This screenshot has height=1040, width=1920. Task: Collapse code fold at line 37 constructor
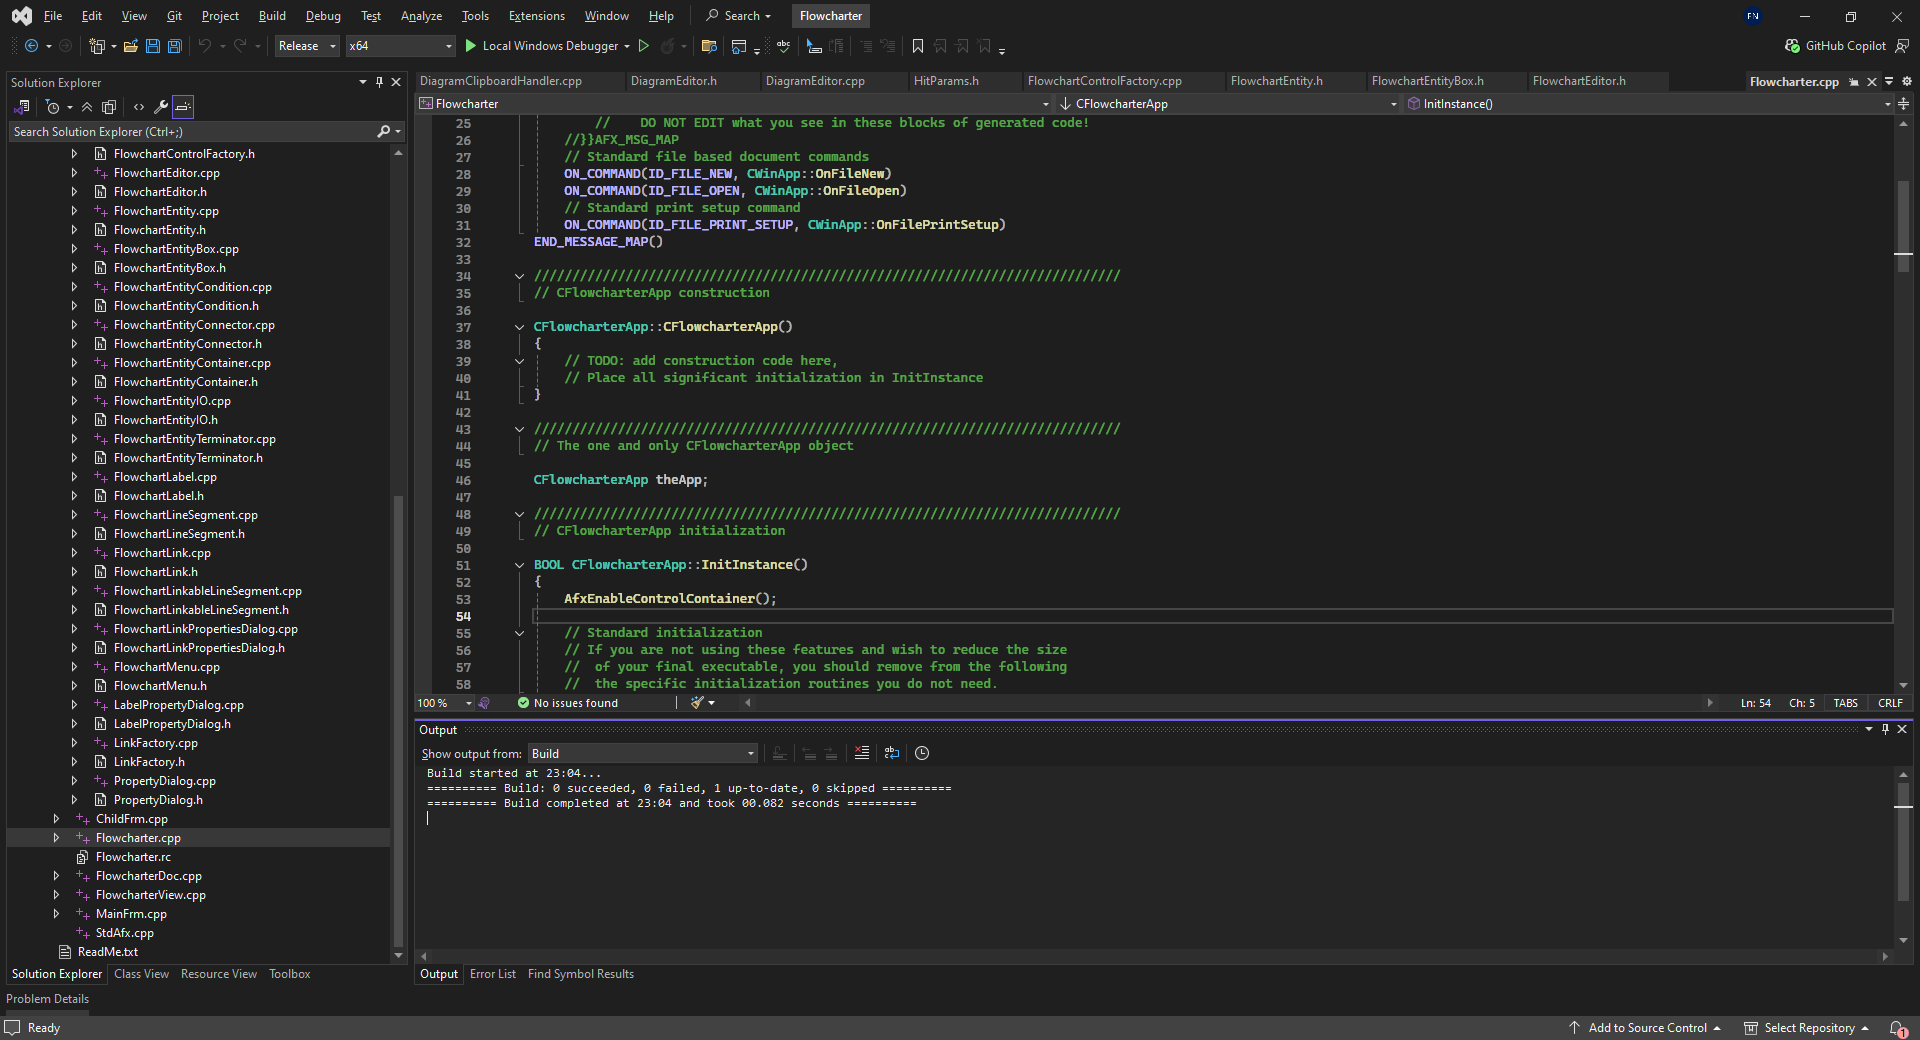coord(519,327)
